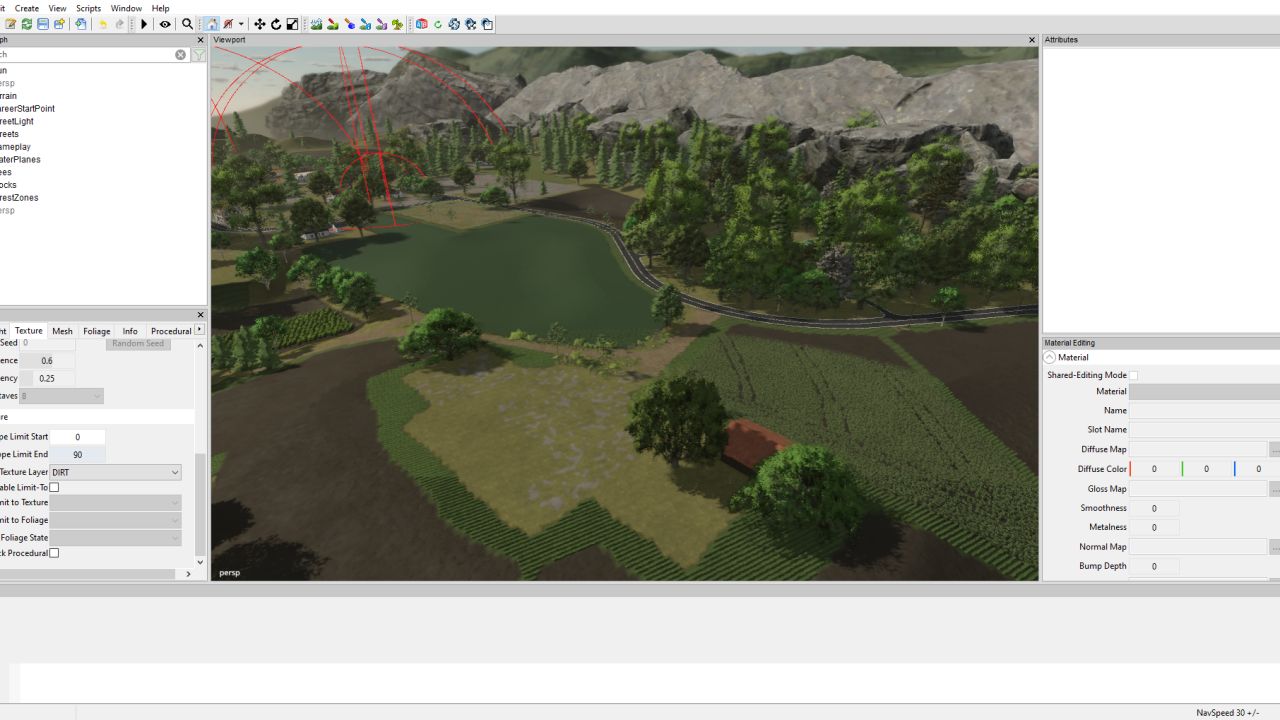
Task: Click the magnifying glass search icon
Action: click(187, 24)
